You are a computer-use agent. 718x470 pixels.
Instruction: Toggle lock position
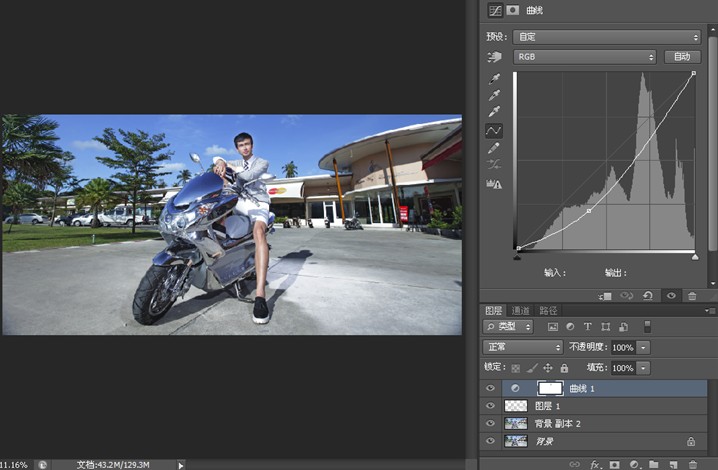point(548,367)
